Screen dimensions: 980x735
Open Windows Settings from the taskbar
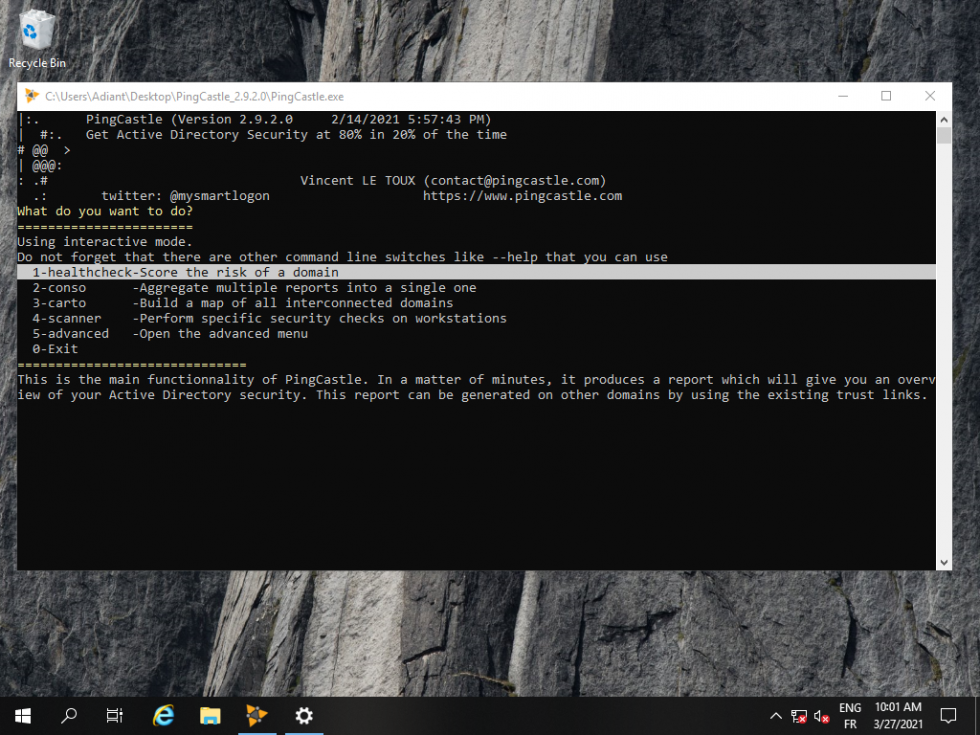click(304, 715)
